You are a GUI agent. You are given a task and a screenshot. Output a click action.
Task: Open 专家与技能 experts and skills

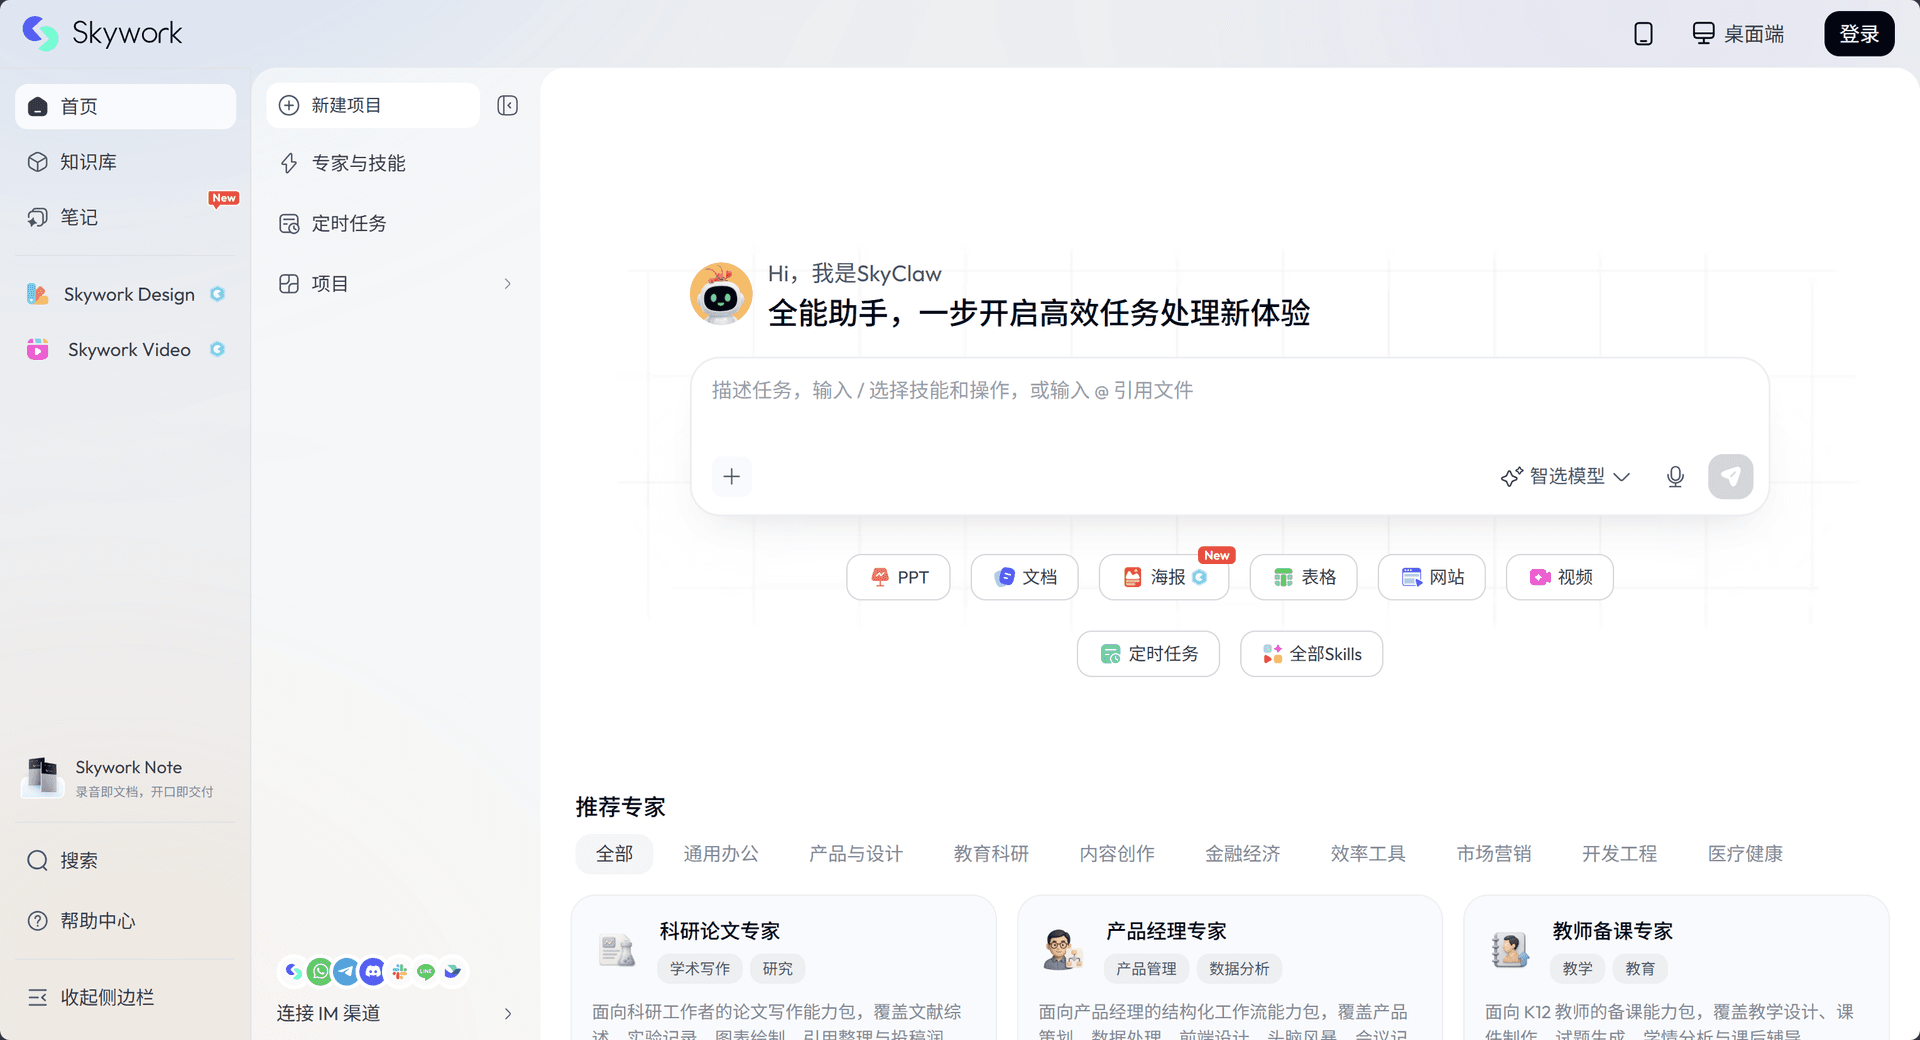click(396, 163)
